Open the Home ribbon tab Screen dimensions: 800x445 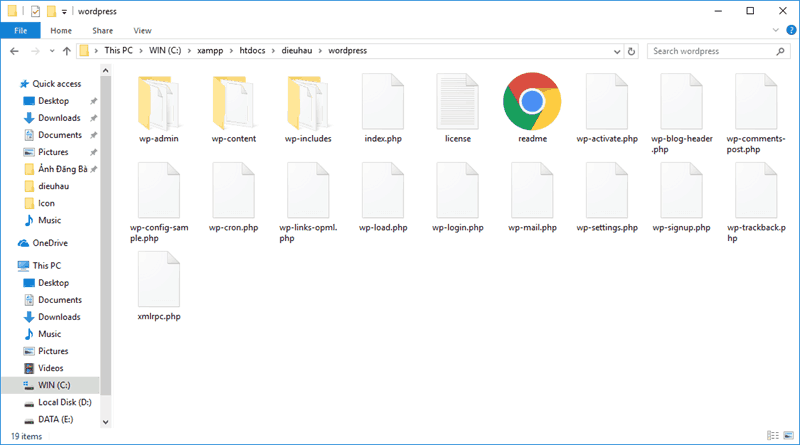(61, 31)
